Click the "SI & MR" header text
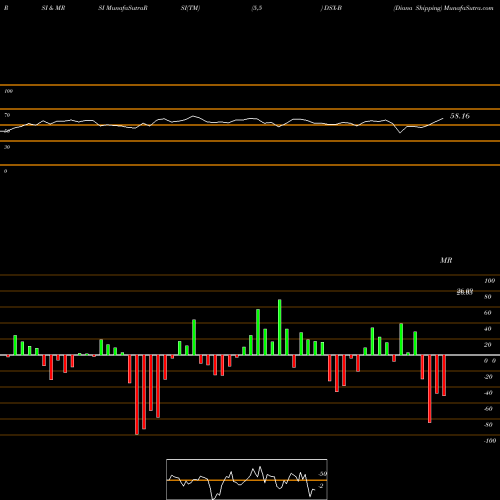Viewport: 500px width, 500px height. click(x=53, y=8)
